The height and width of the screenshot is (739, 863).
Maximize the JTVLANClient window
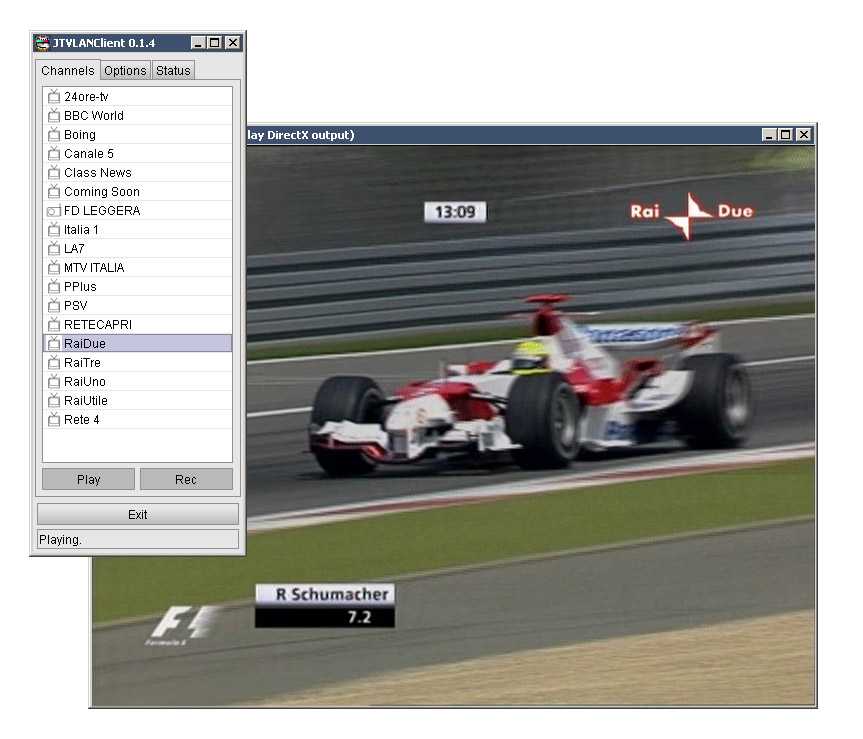(215, 43)
